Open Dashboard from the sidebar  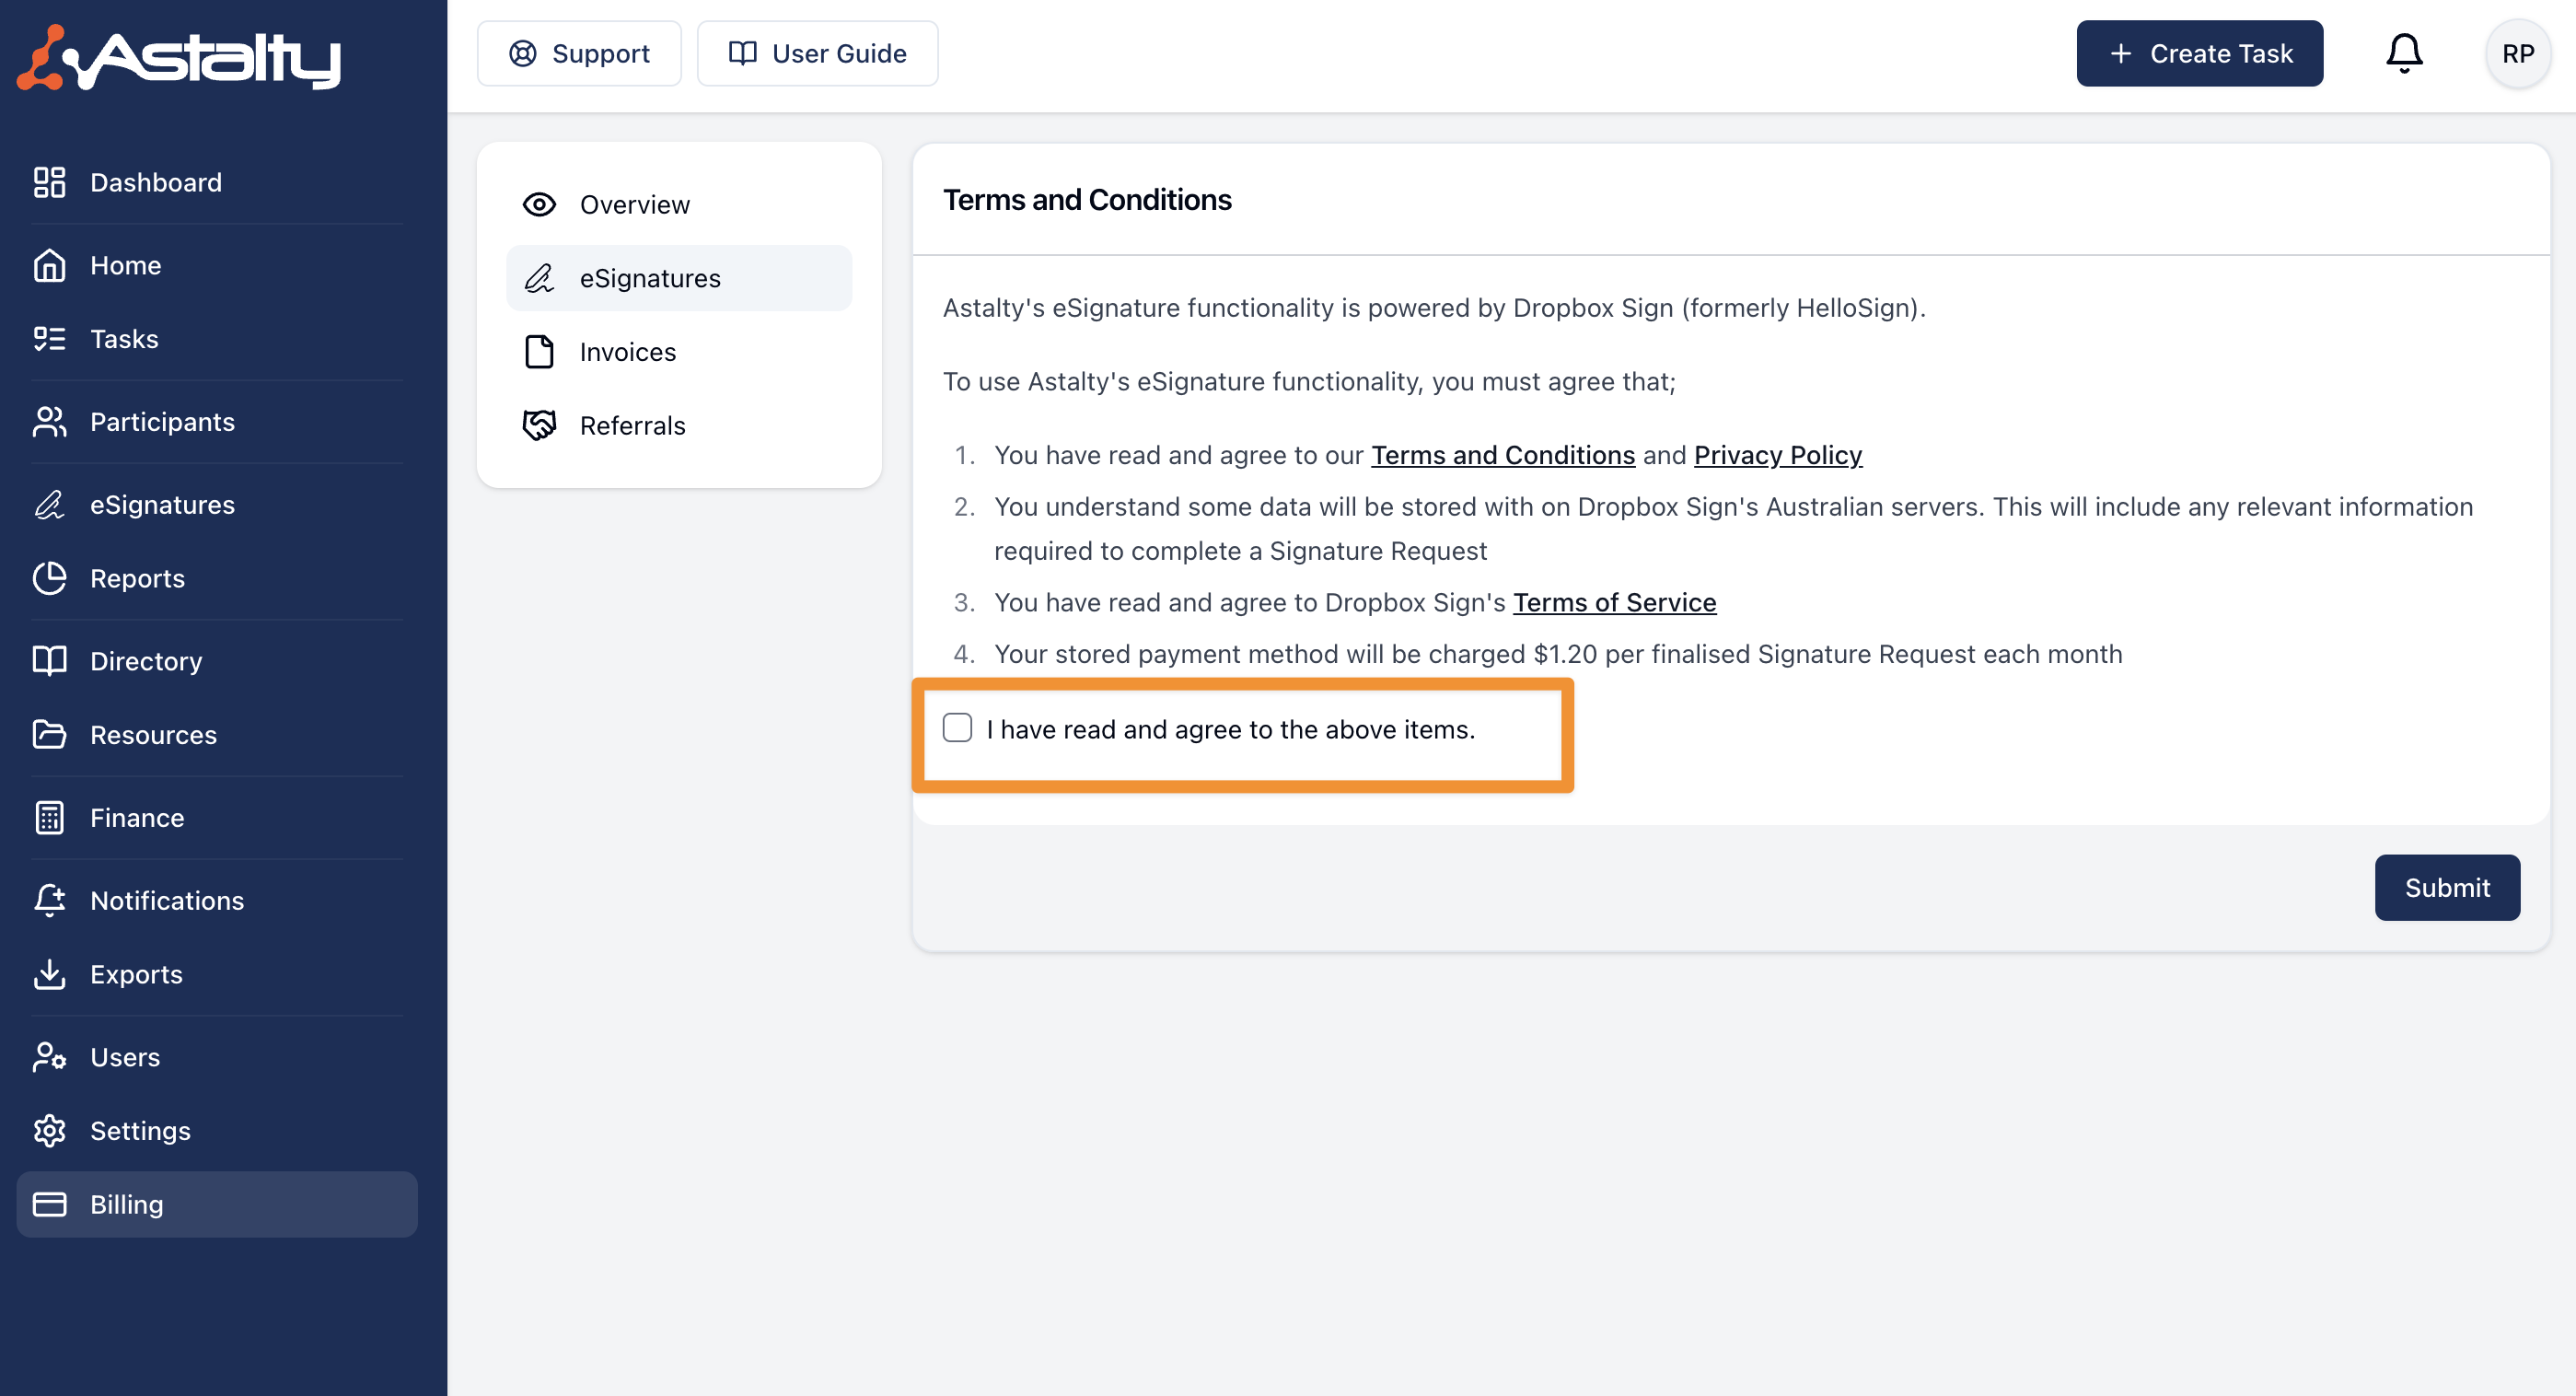tap(155, 182)
